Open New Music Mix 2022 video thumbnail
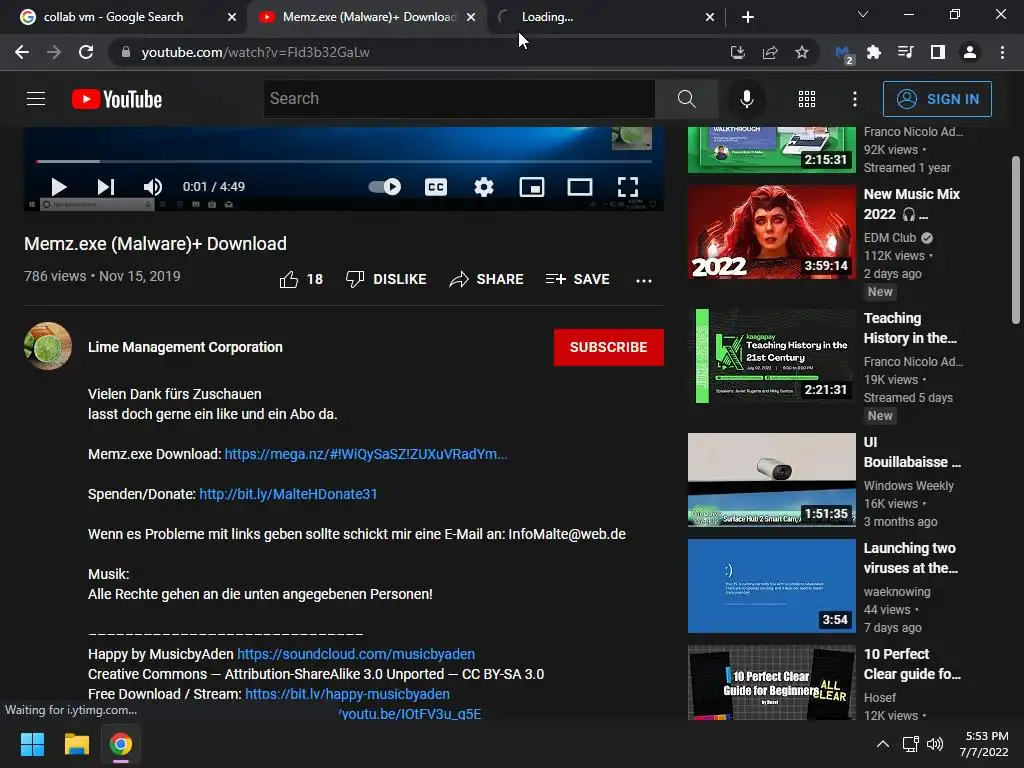This screenshot has width=1024, height=768. 771,232
